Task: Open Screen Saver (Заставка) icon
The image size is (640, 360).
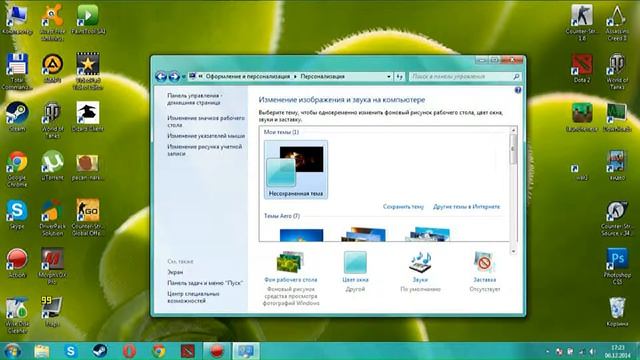Action: click(x=484, y=262)
